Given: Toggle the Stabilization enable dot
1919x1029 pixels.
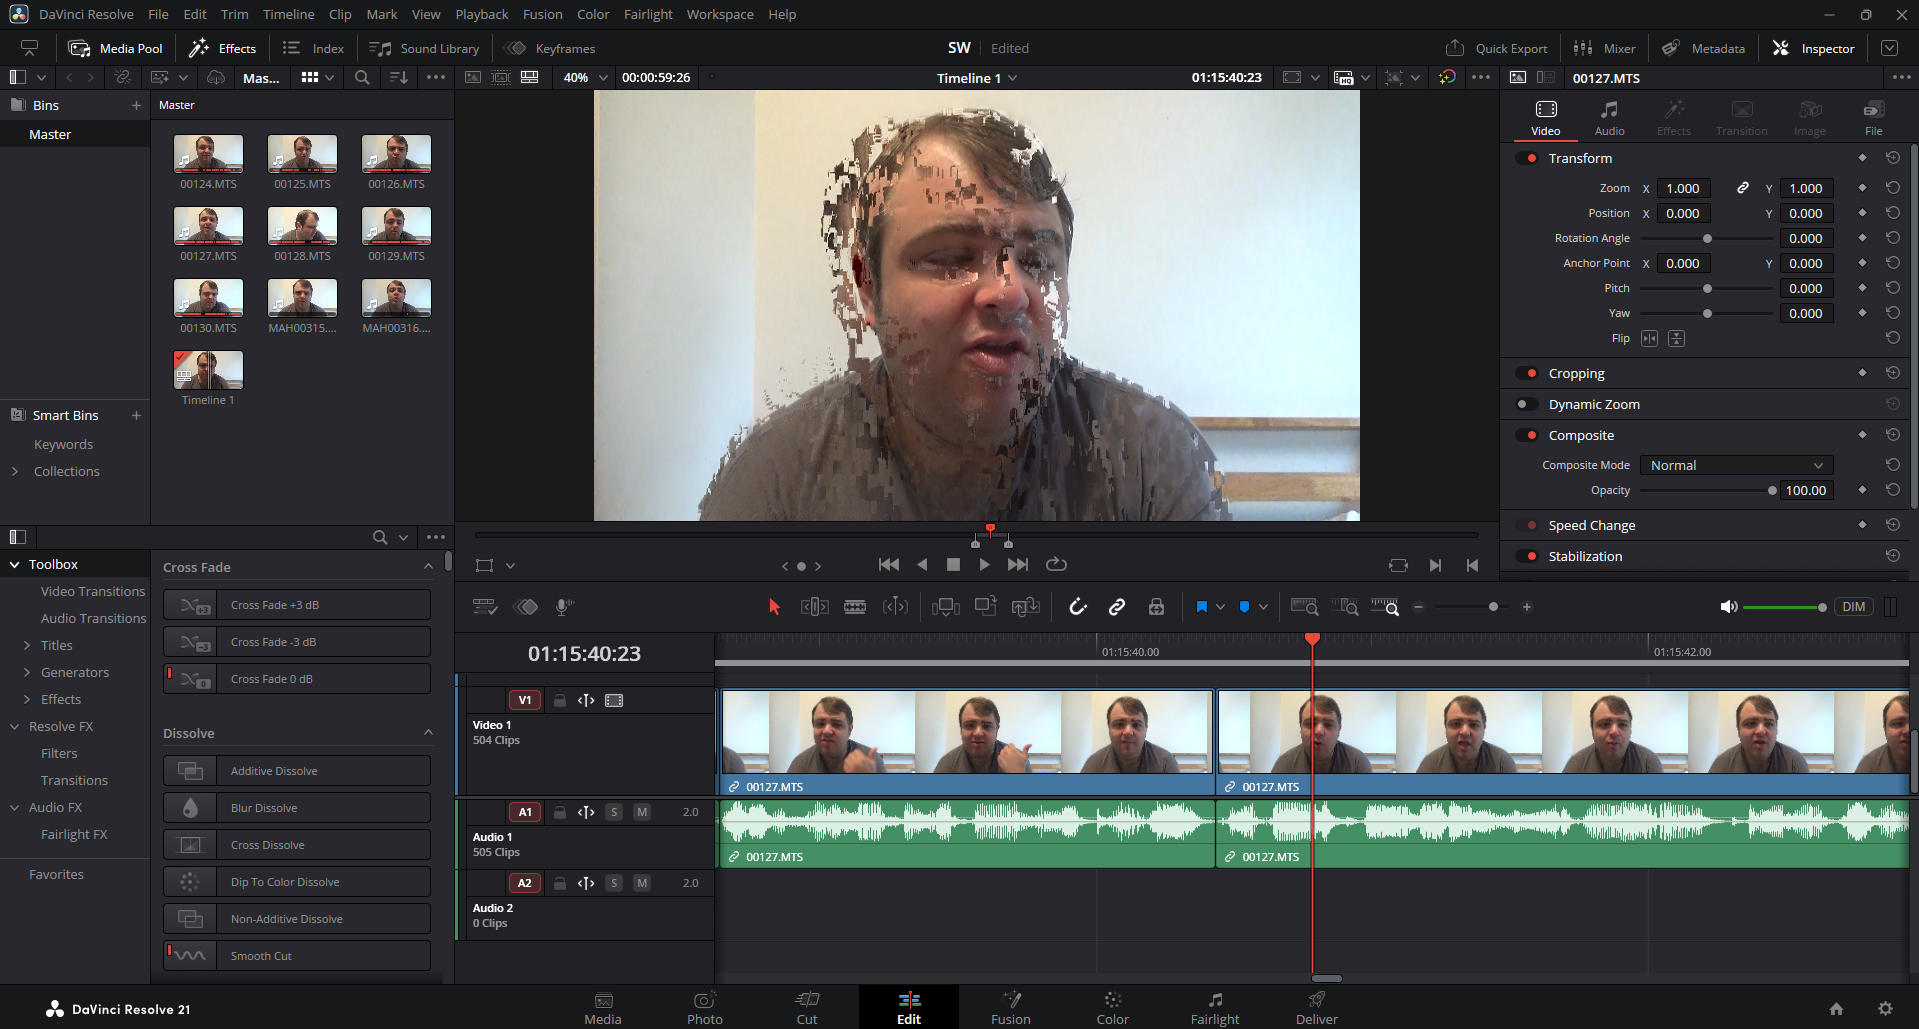Looking at the screenshot, I should pyautogui.click(x=1528, y=556).
